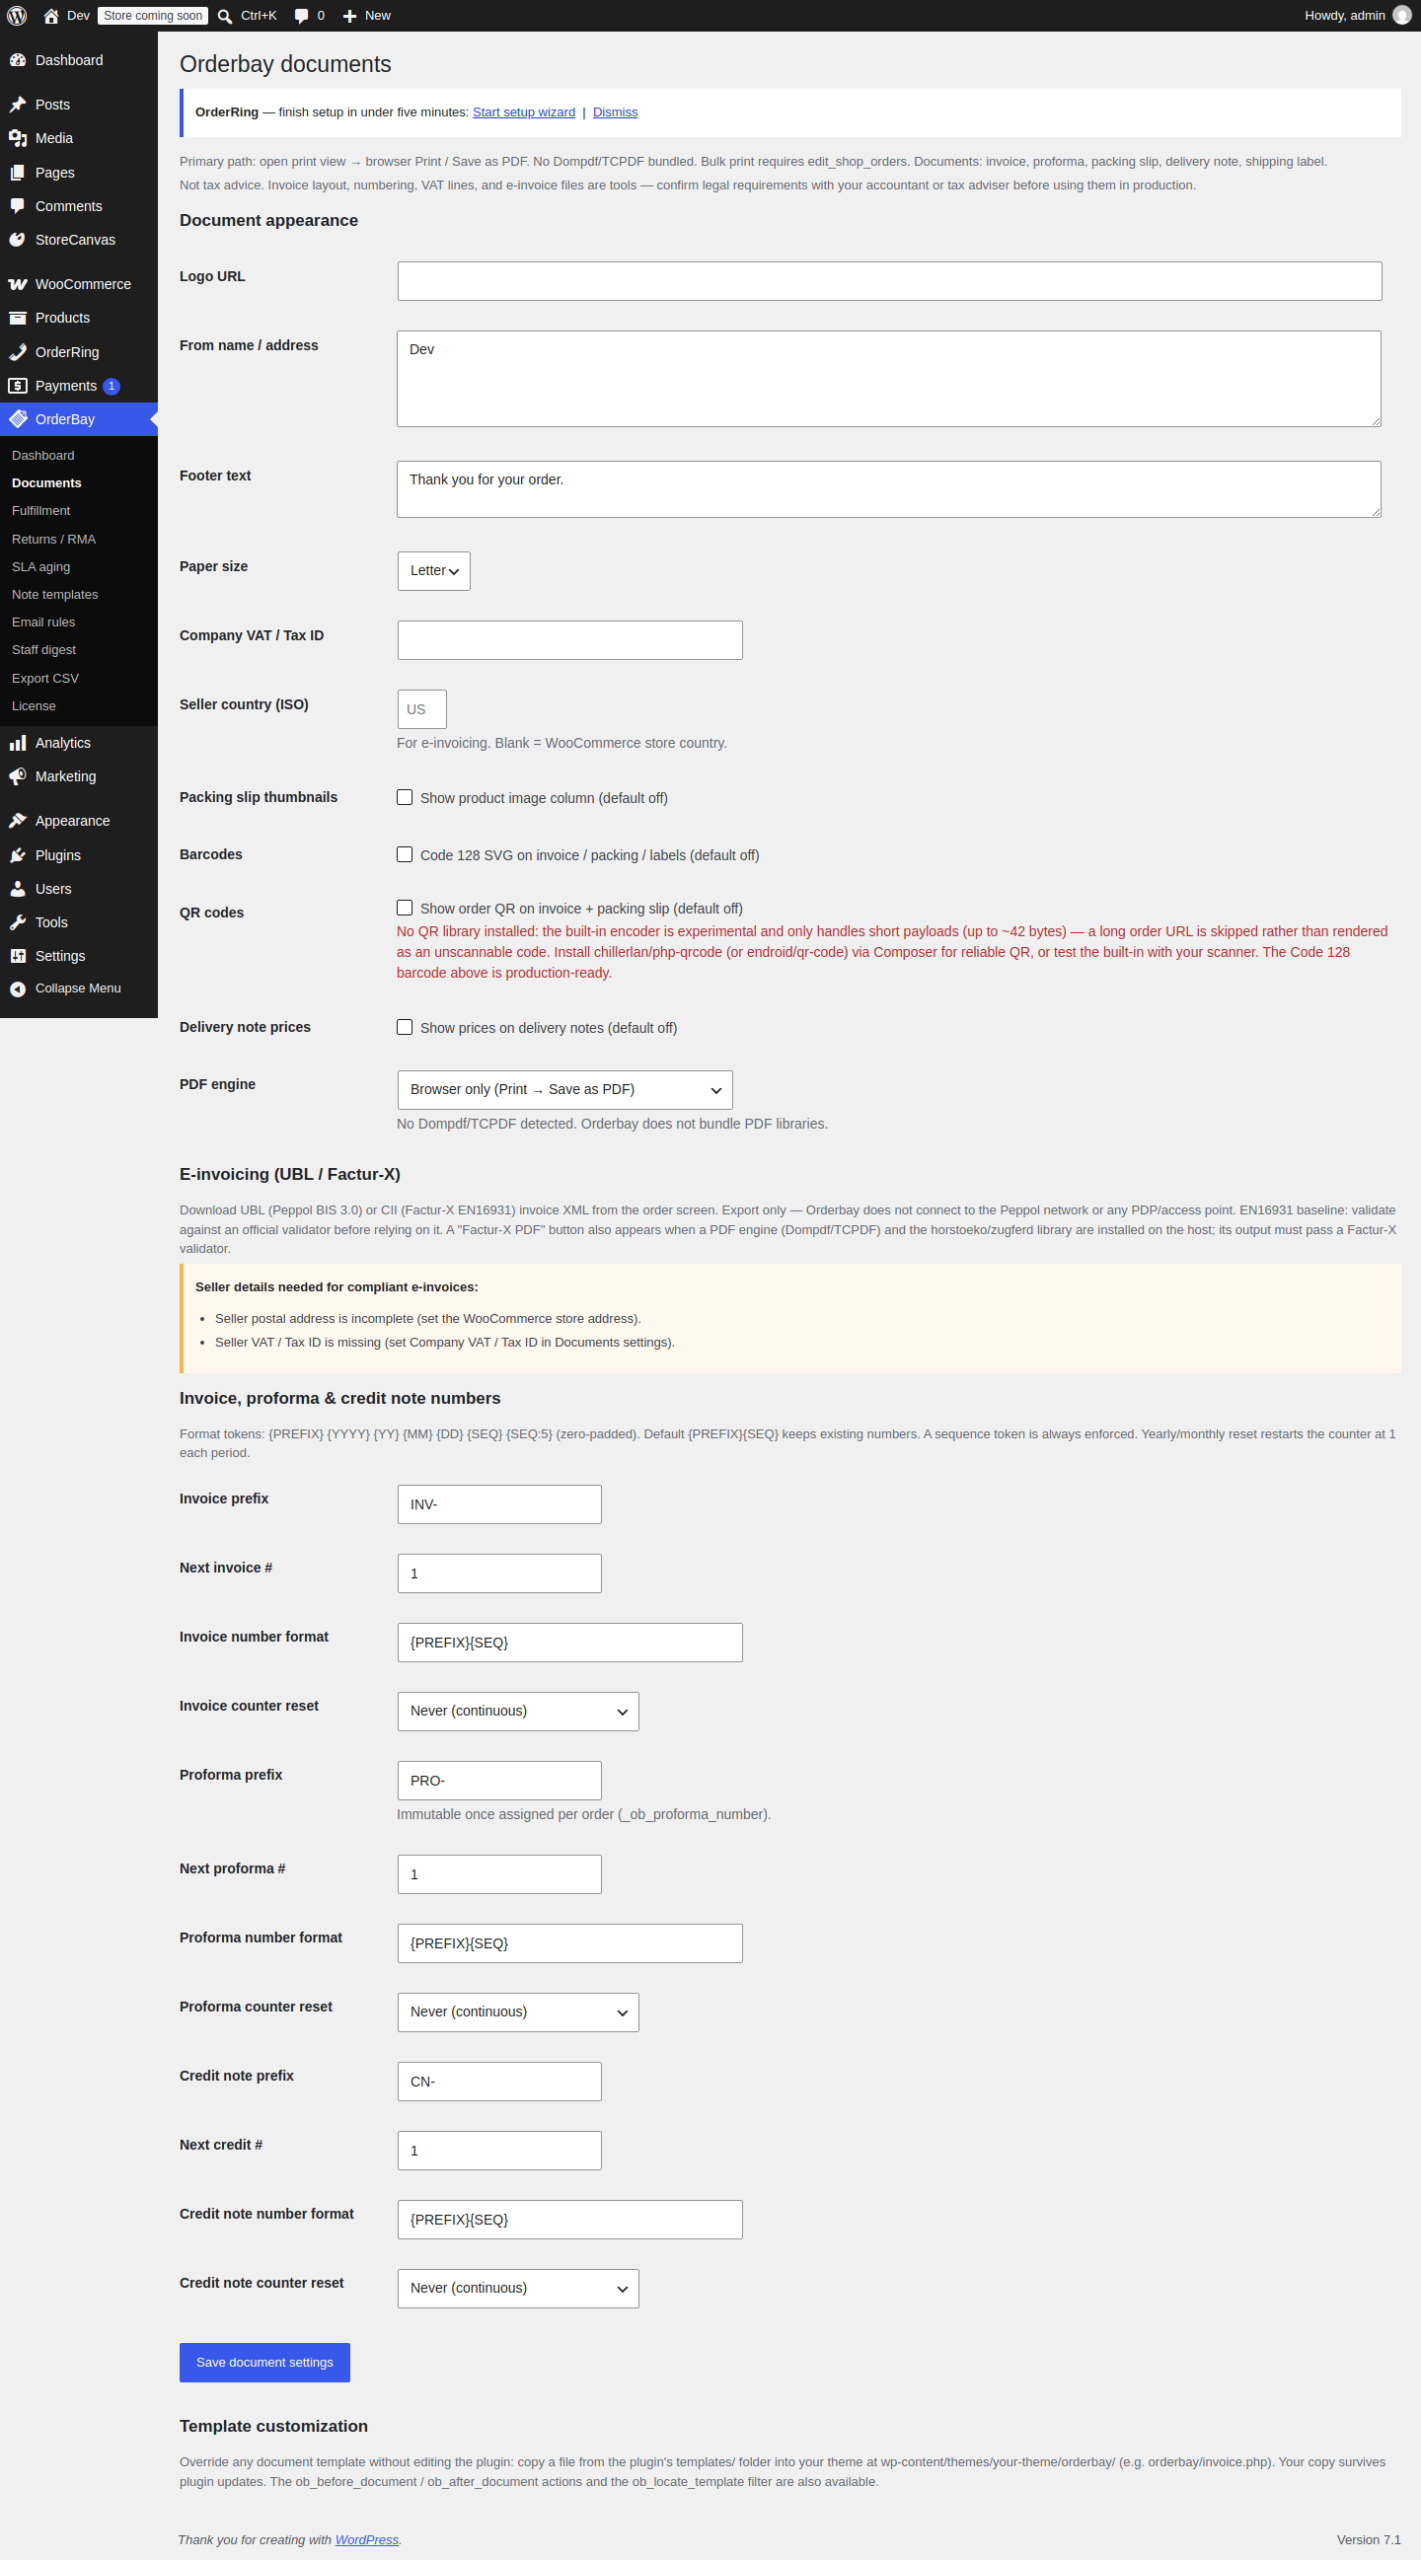Click the Plugins plug icon
The height and width of the screenshot is (2560, 1421).
[x=18, y=856]
